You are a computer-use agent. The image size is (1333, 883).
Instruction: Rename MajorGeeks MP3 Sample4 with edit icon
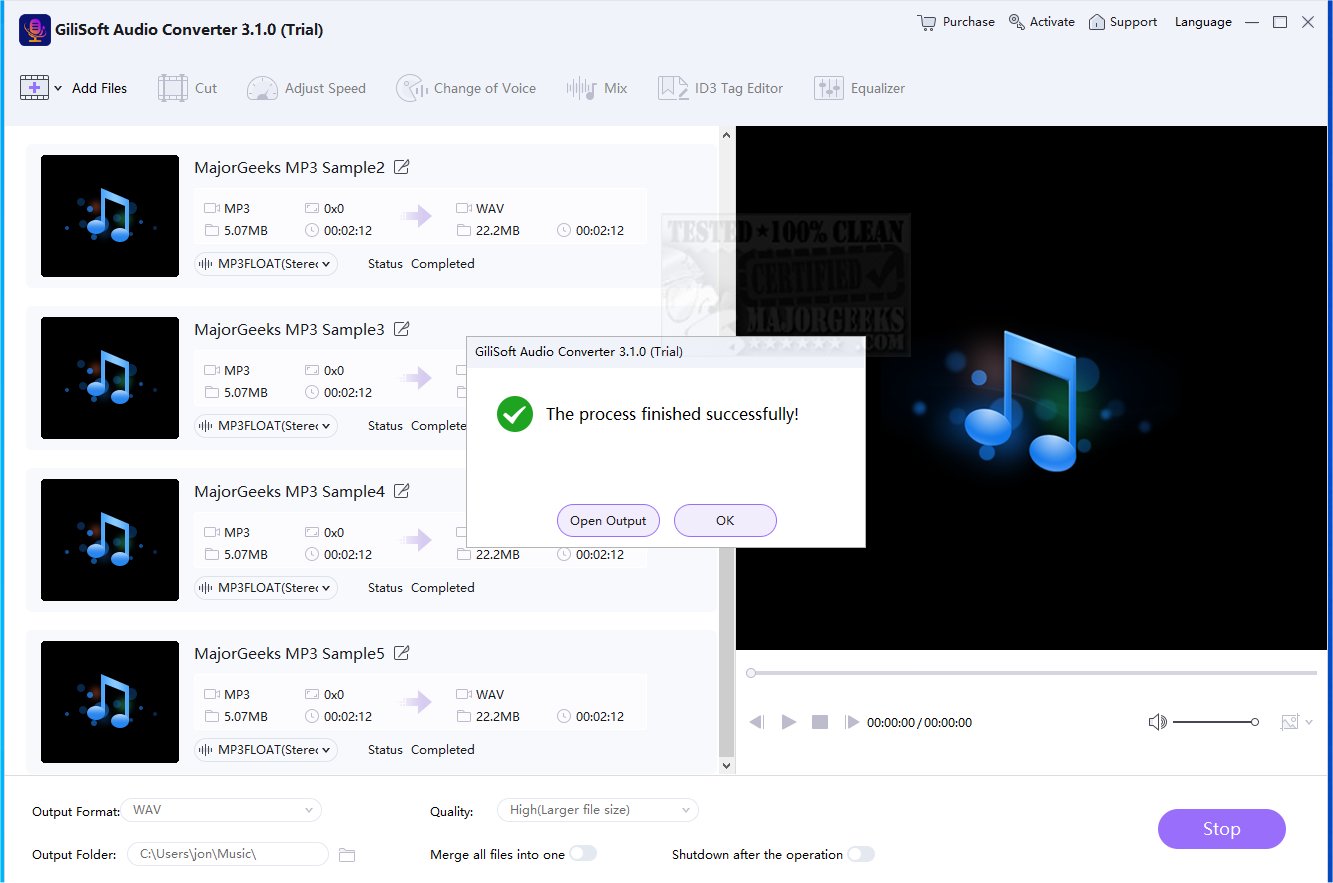click(402, 491)
